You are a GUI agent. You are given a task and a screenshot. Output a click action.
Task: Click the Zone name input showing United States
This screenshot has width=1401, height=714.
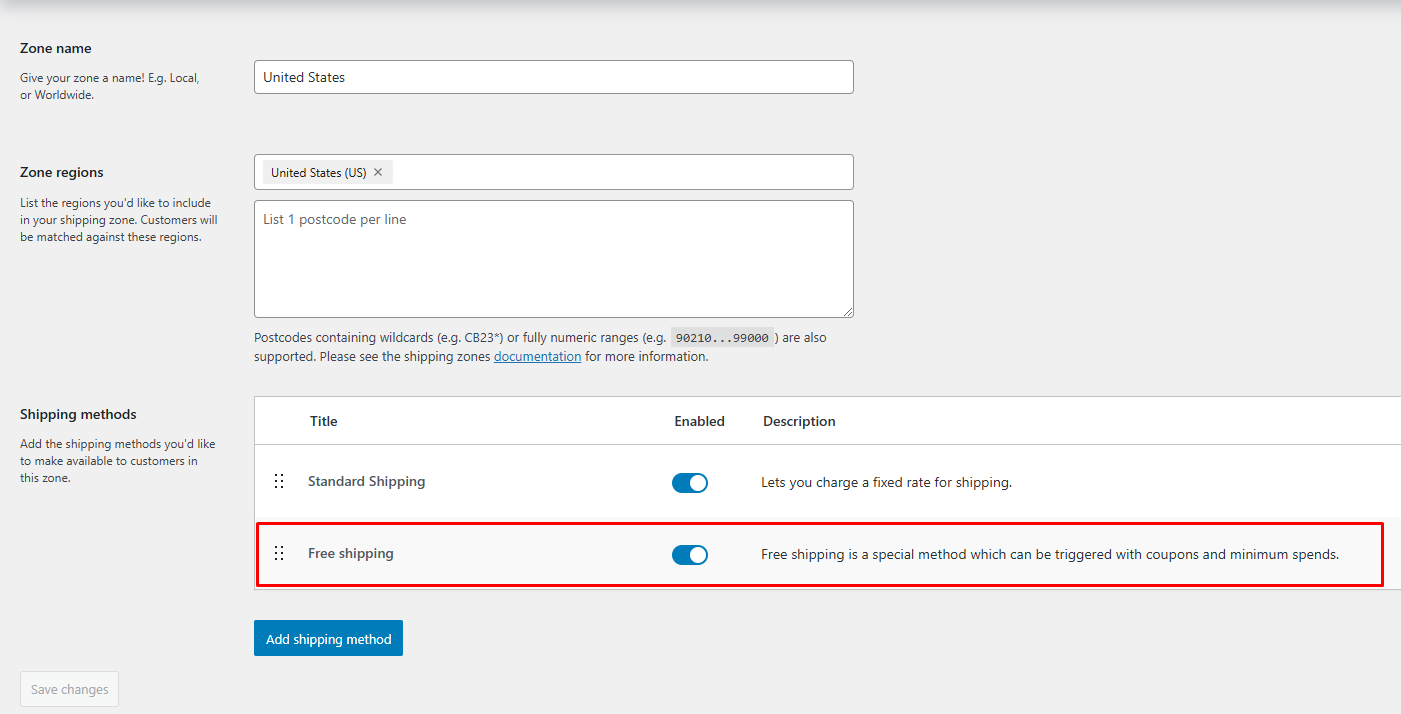553,77
